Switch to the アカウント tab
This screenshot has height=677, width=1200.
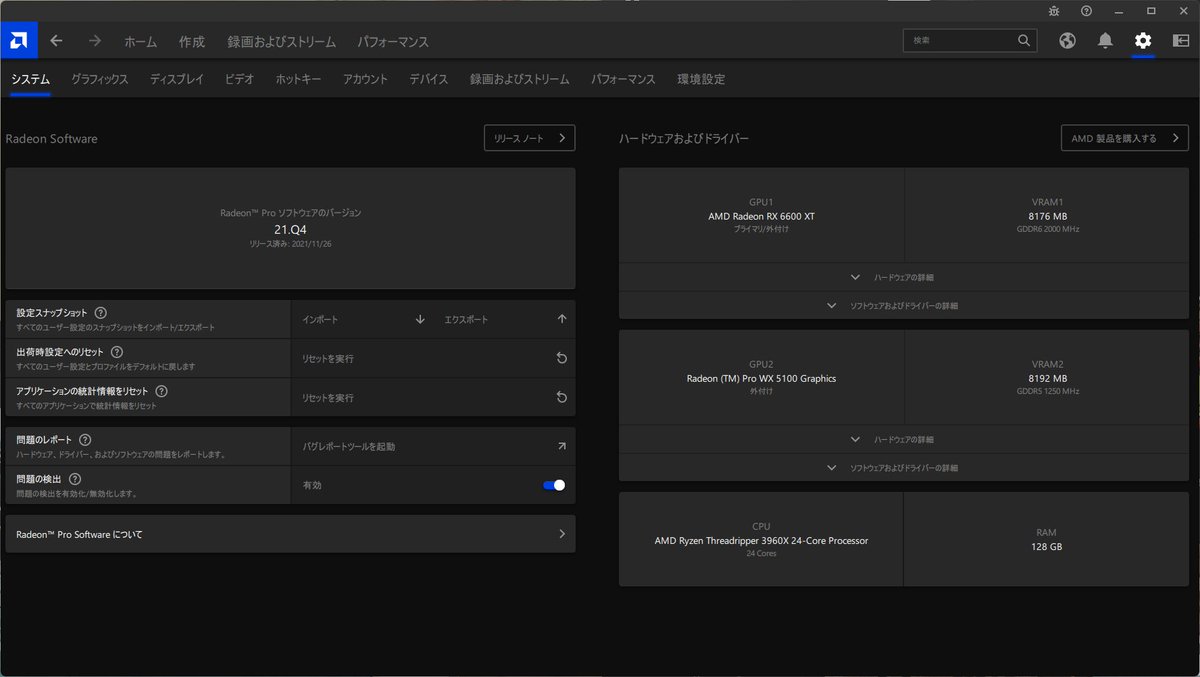[x=365, y=79]
